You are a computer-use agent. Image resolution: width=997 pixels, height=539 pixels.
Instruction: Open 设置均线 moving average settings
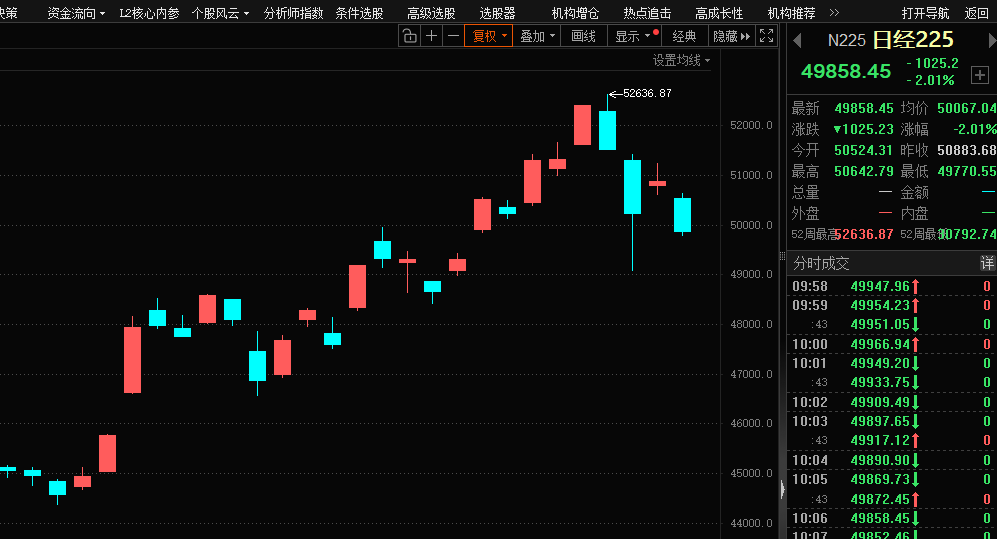coord(681,60)
